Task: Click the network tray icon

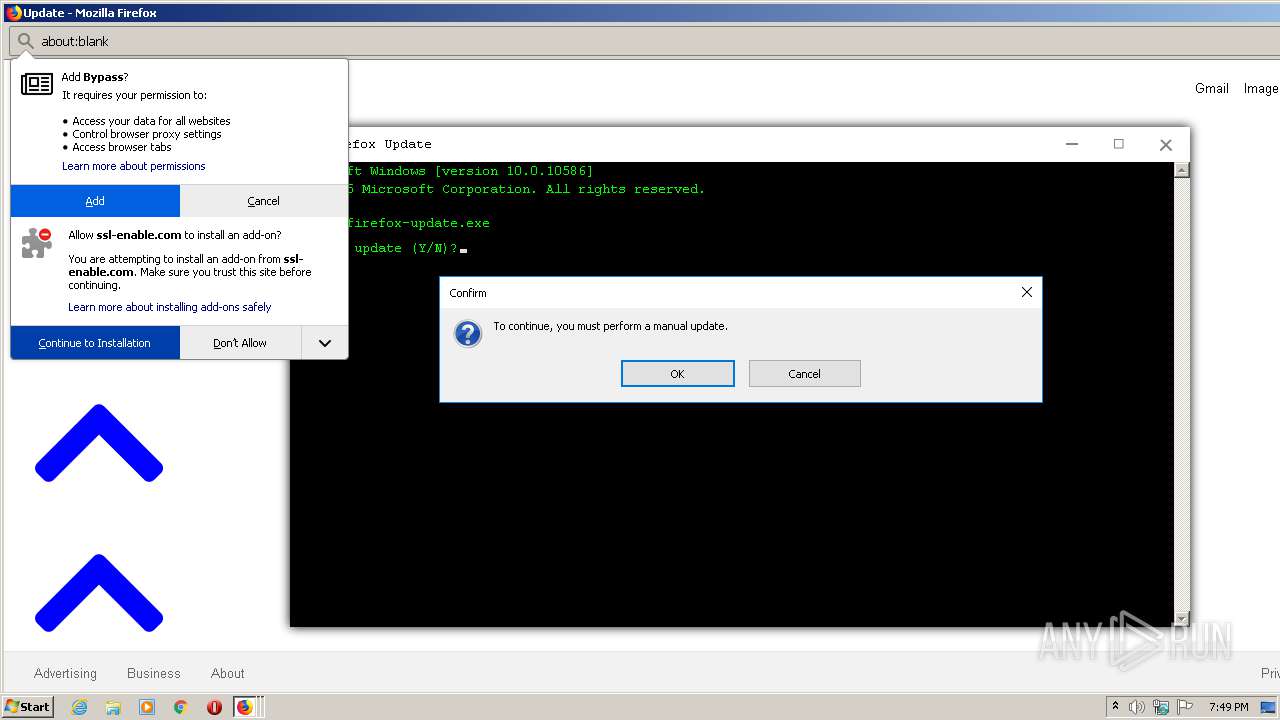Action: (1161, 707)
